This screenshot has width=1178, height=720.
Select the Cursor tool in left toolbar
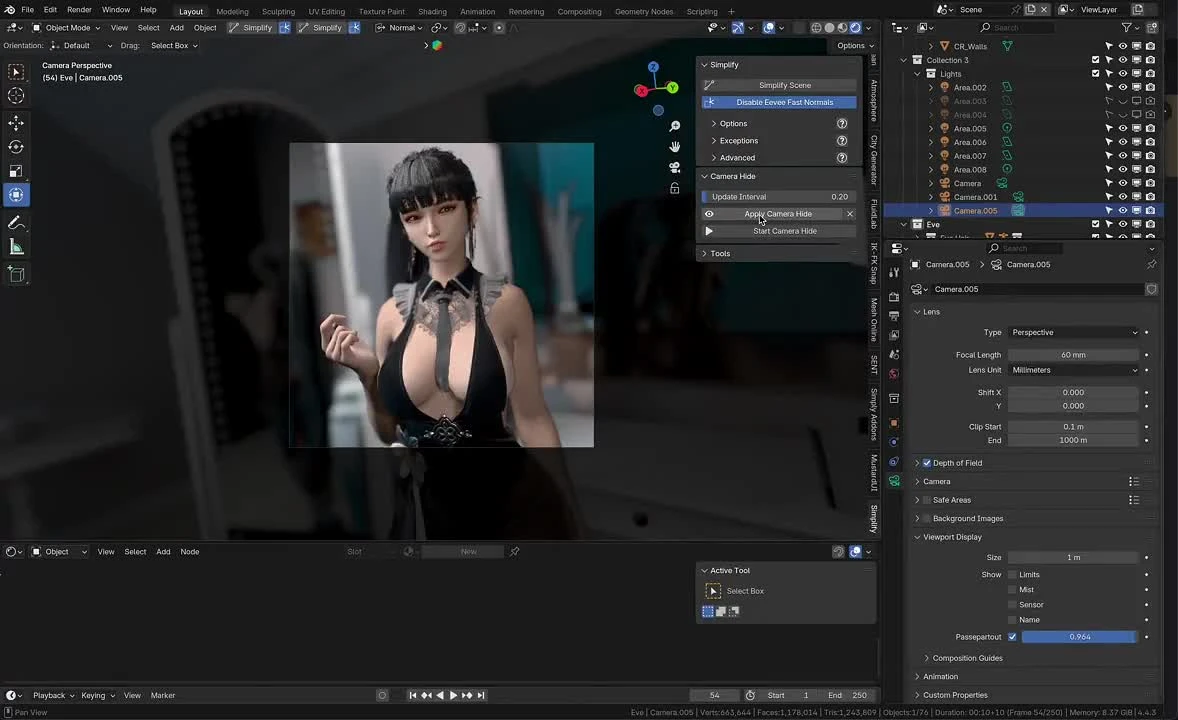(x=16, y=95)
